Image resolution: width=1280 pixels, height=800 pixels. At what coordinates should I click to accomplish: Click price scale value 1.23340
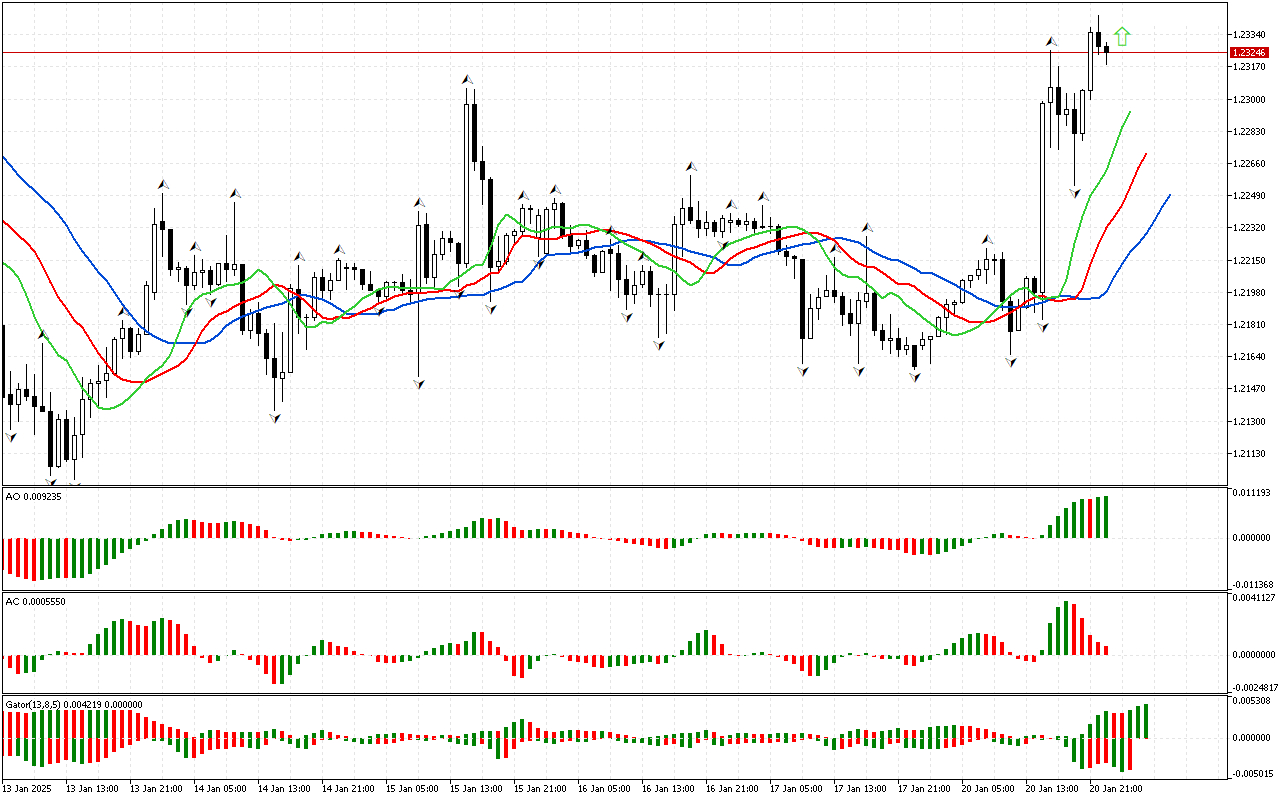point(1250,35)
